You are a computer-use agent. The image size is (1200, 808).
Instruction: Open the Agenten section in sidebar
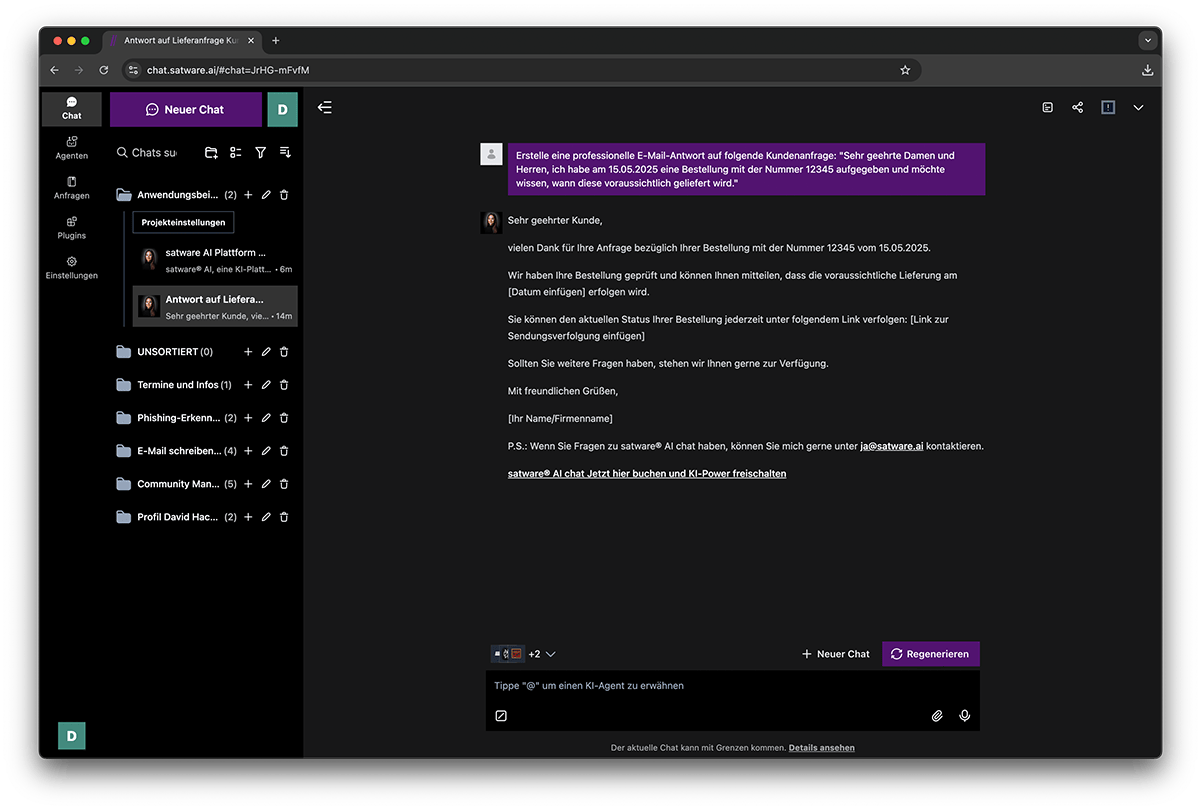72,148
